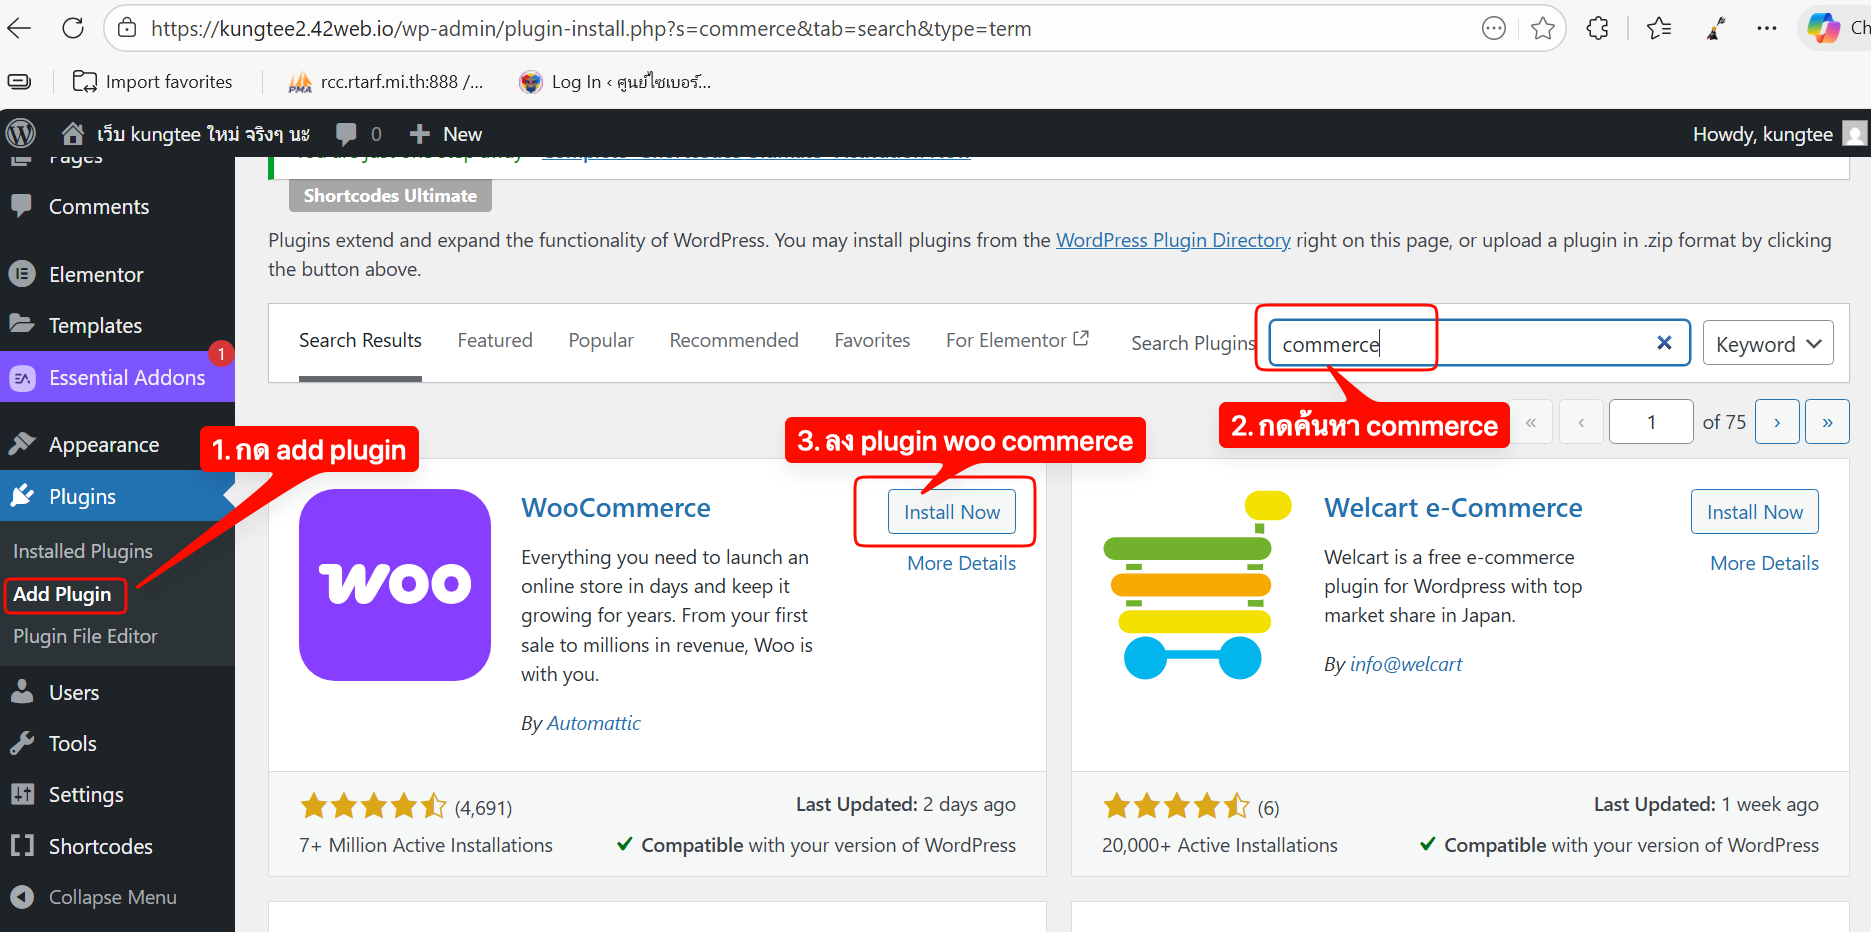Viewport: 1871px width, 932px height.
Task: Click the WordPress logo icon in admin bar
Action: [21, 134]
